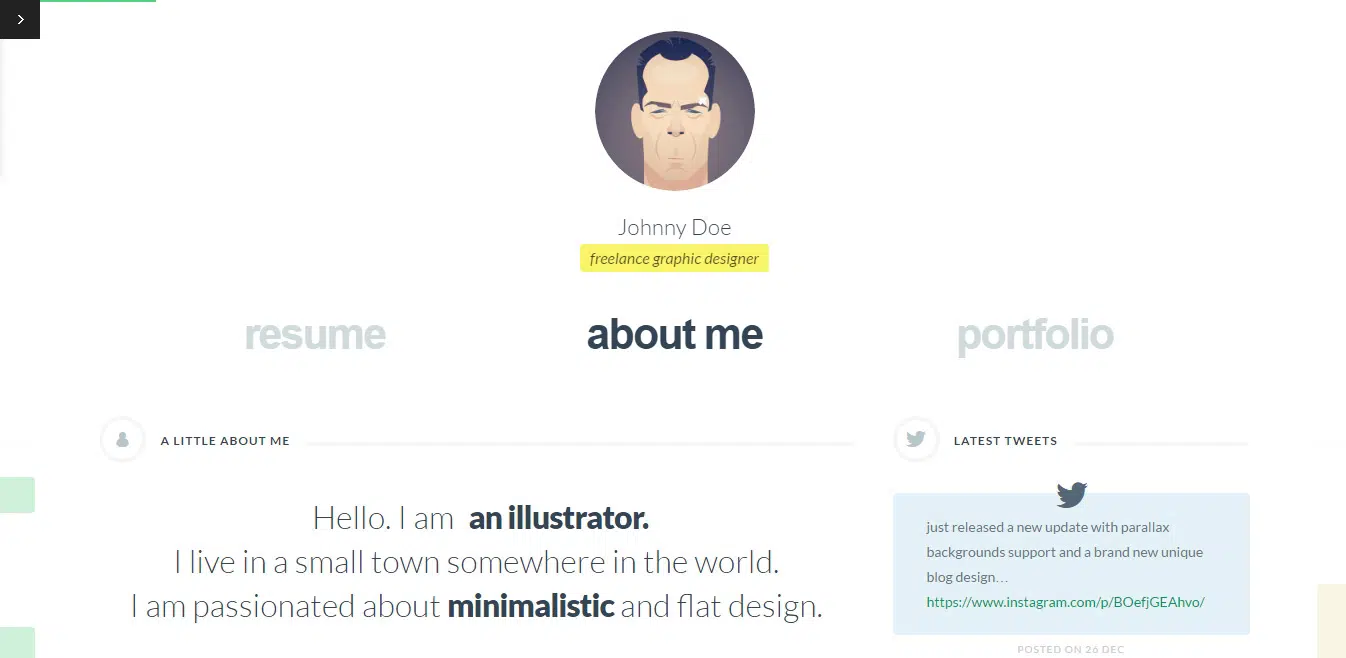Click the lower green block on left edge
The width and height of the screenshot is (1346, 658).
(x=17, y=643)
